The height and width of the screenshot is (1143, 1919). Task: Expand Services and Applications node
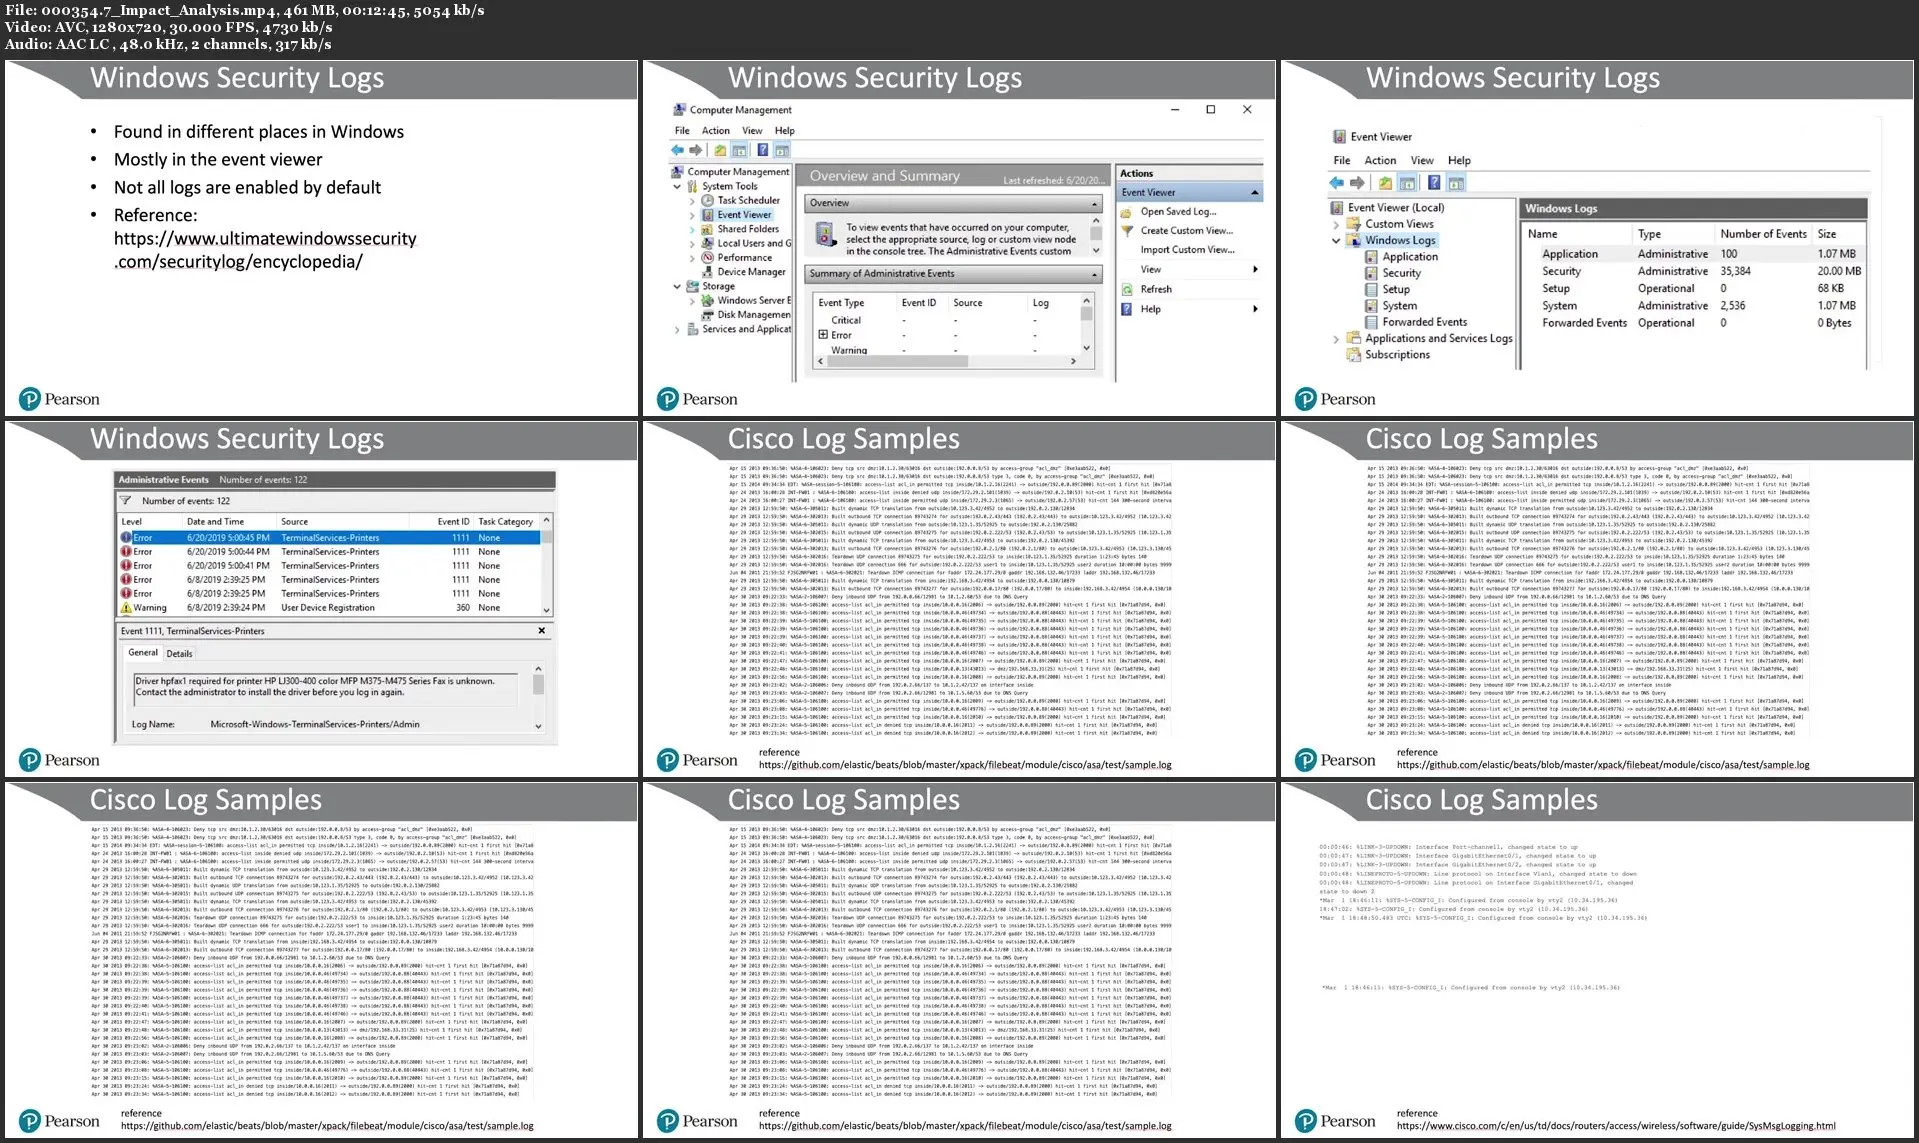[x=677, y=329]
